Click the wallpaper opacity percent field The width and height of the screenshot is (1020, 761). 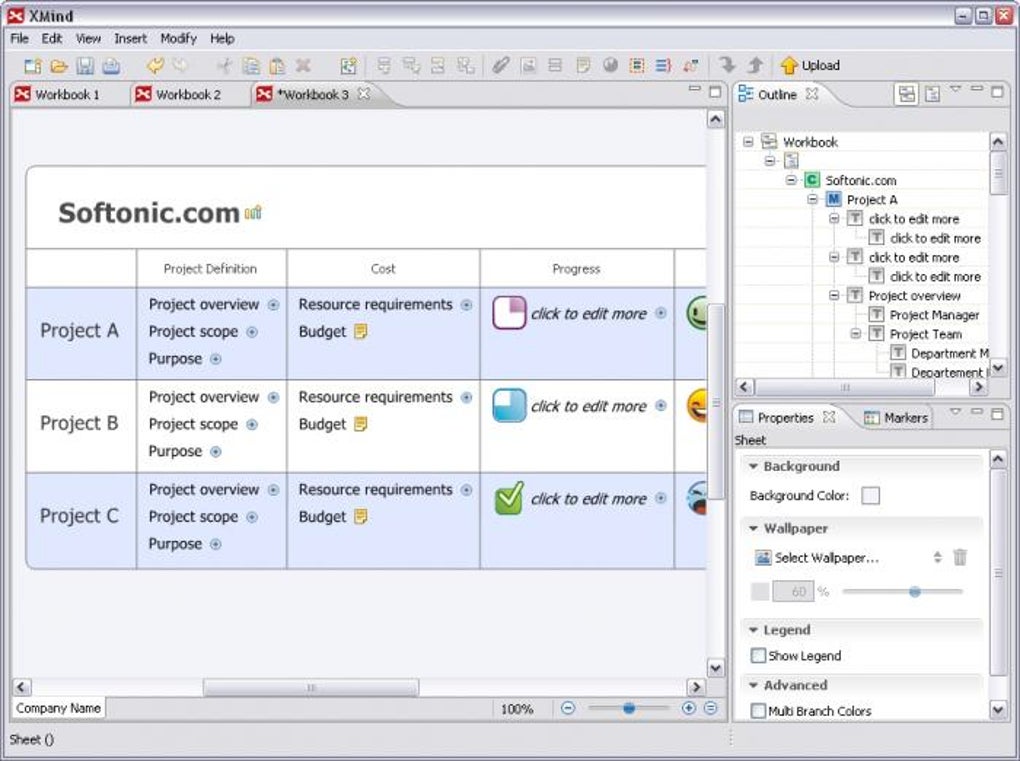tap(793, 591)
